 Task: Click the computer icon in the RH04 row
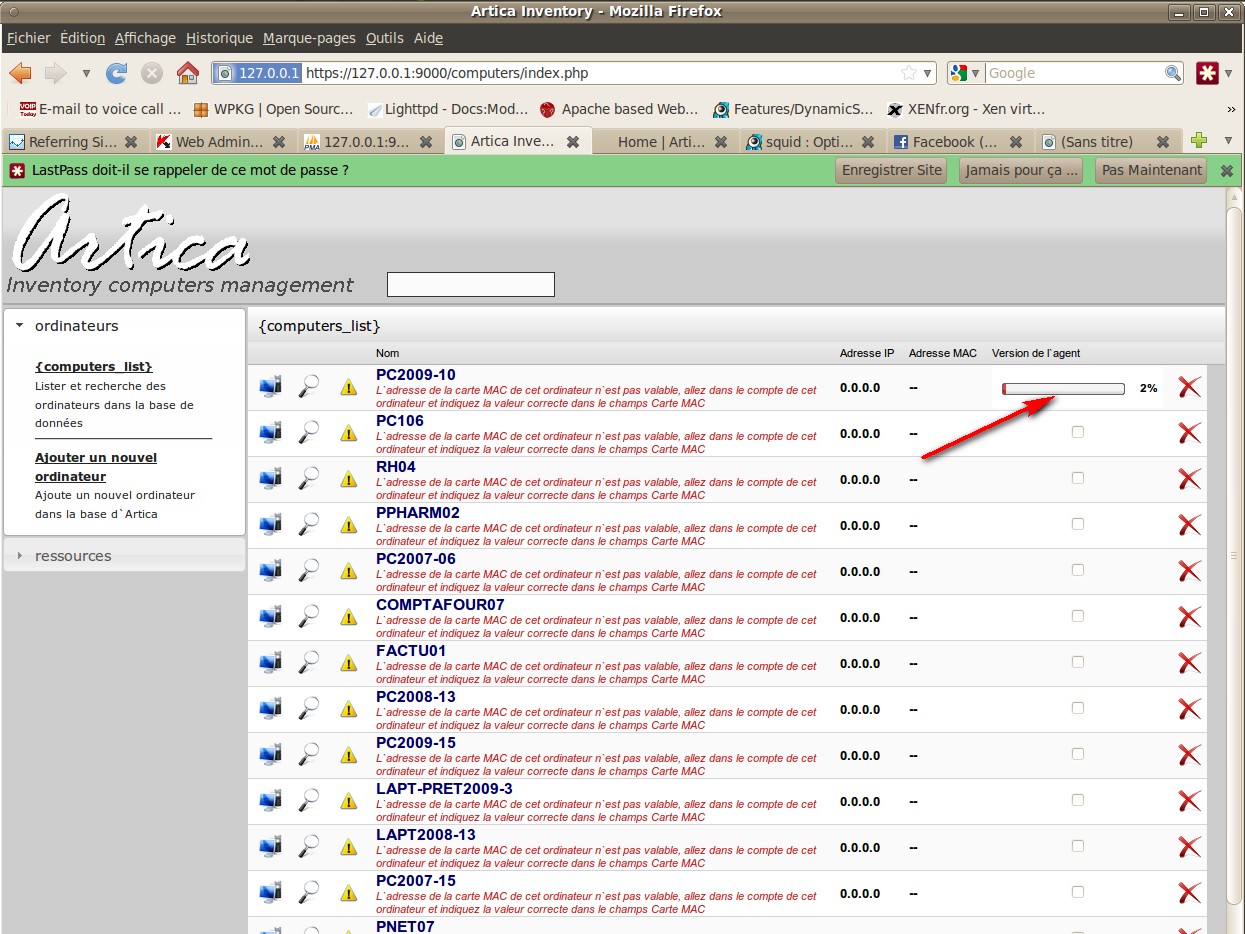point(270,479)
